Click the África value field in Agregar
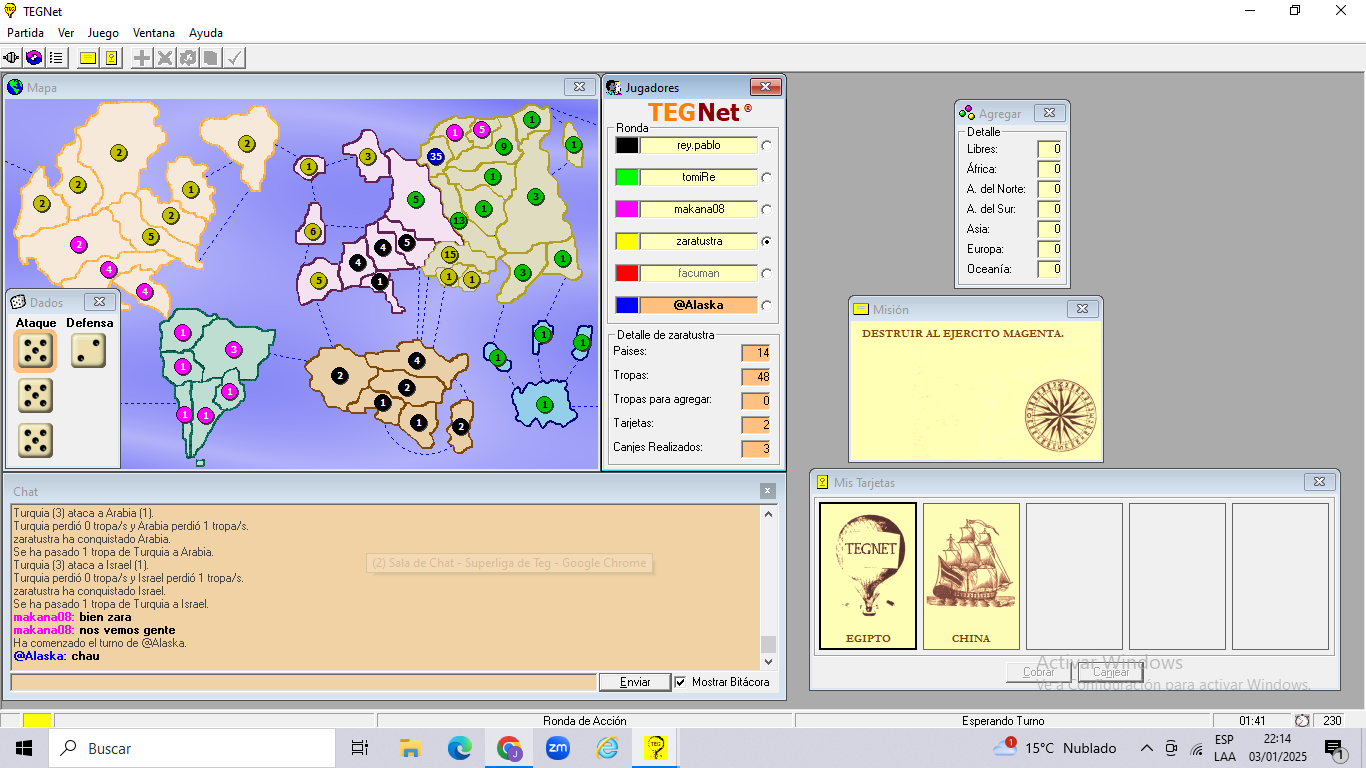 1049,169
